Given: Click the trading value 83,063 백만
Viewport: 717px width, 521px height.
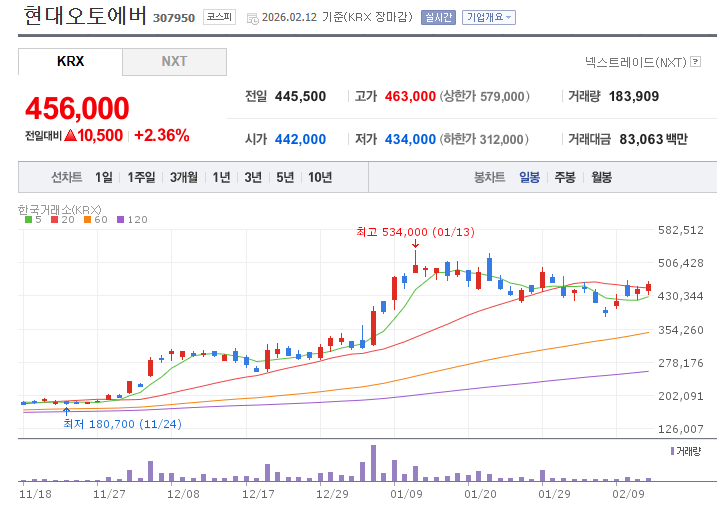Looking at the screenshot, I should click(x=653, y=139).
